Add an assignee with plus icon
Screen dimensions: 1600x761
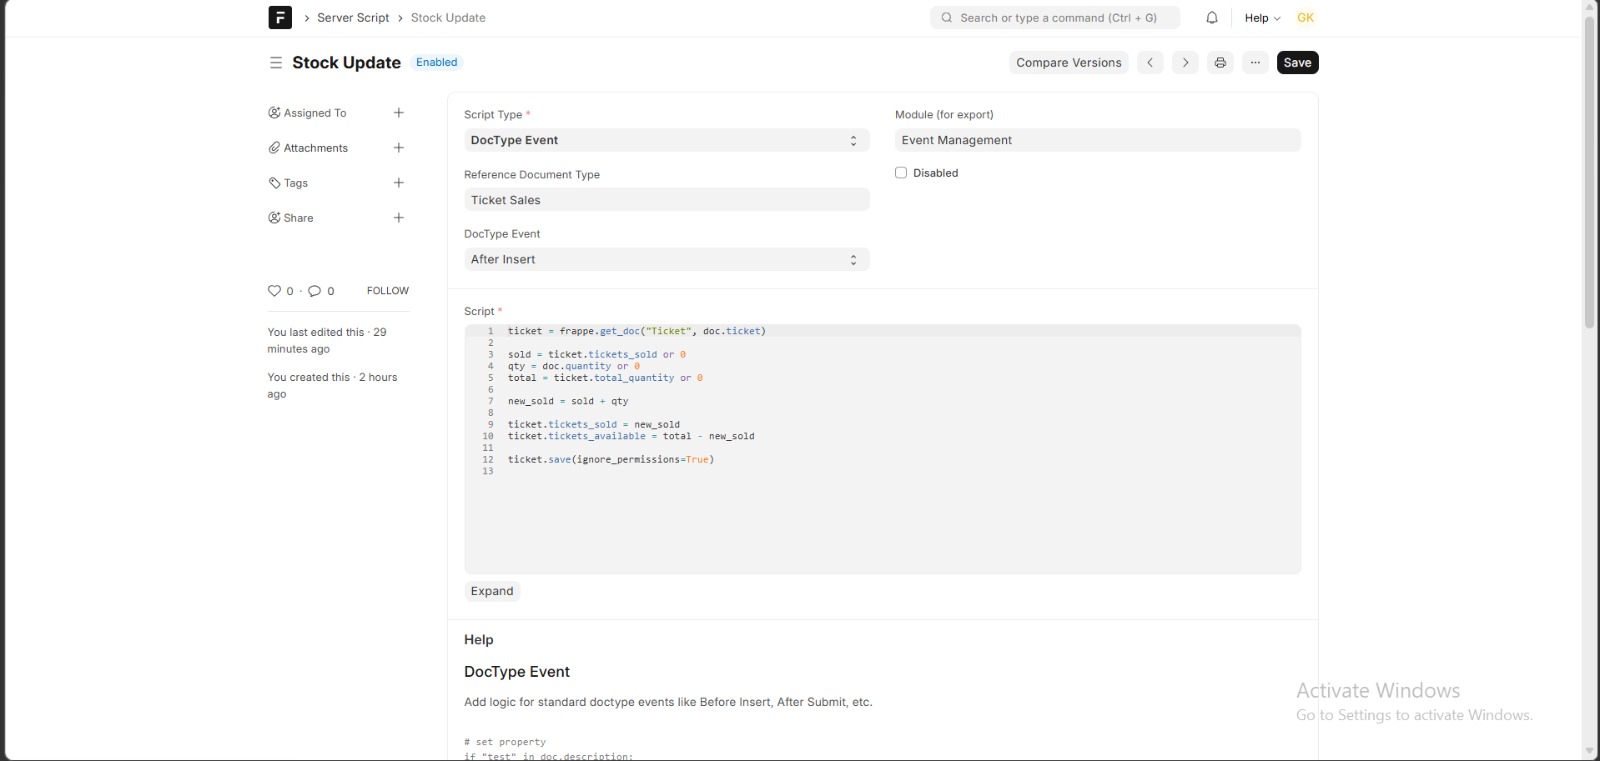[x=399, y=113]
